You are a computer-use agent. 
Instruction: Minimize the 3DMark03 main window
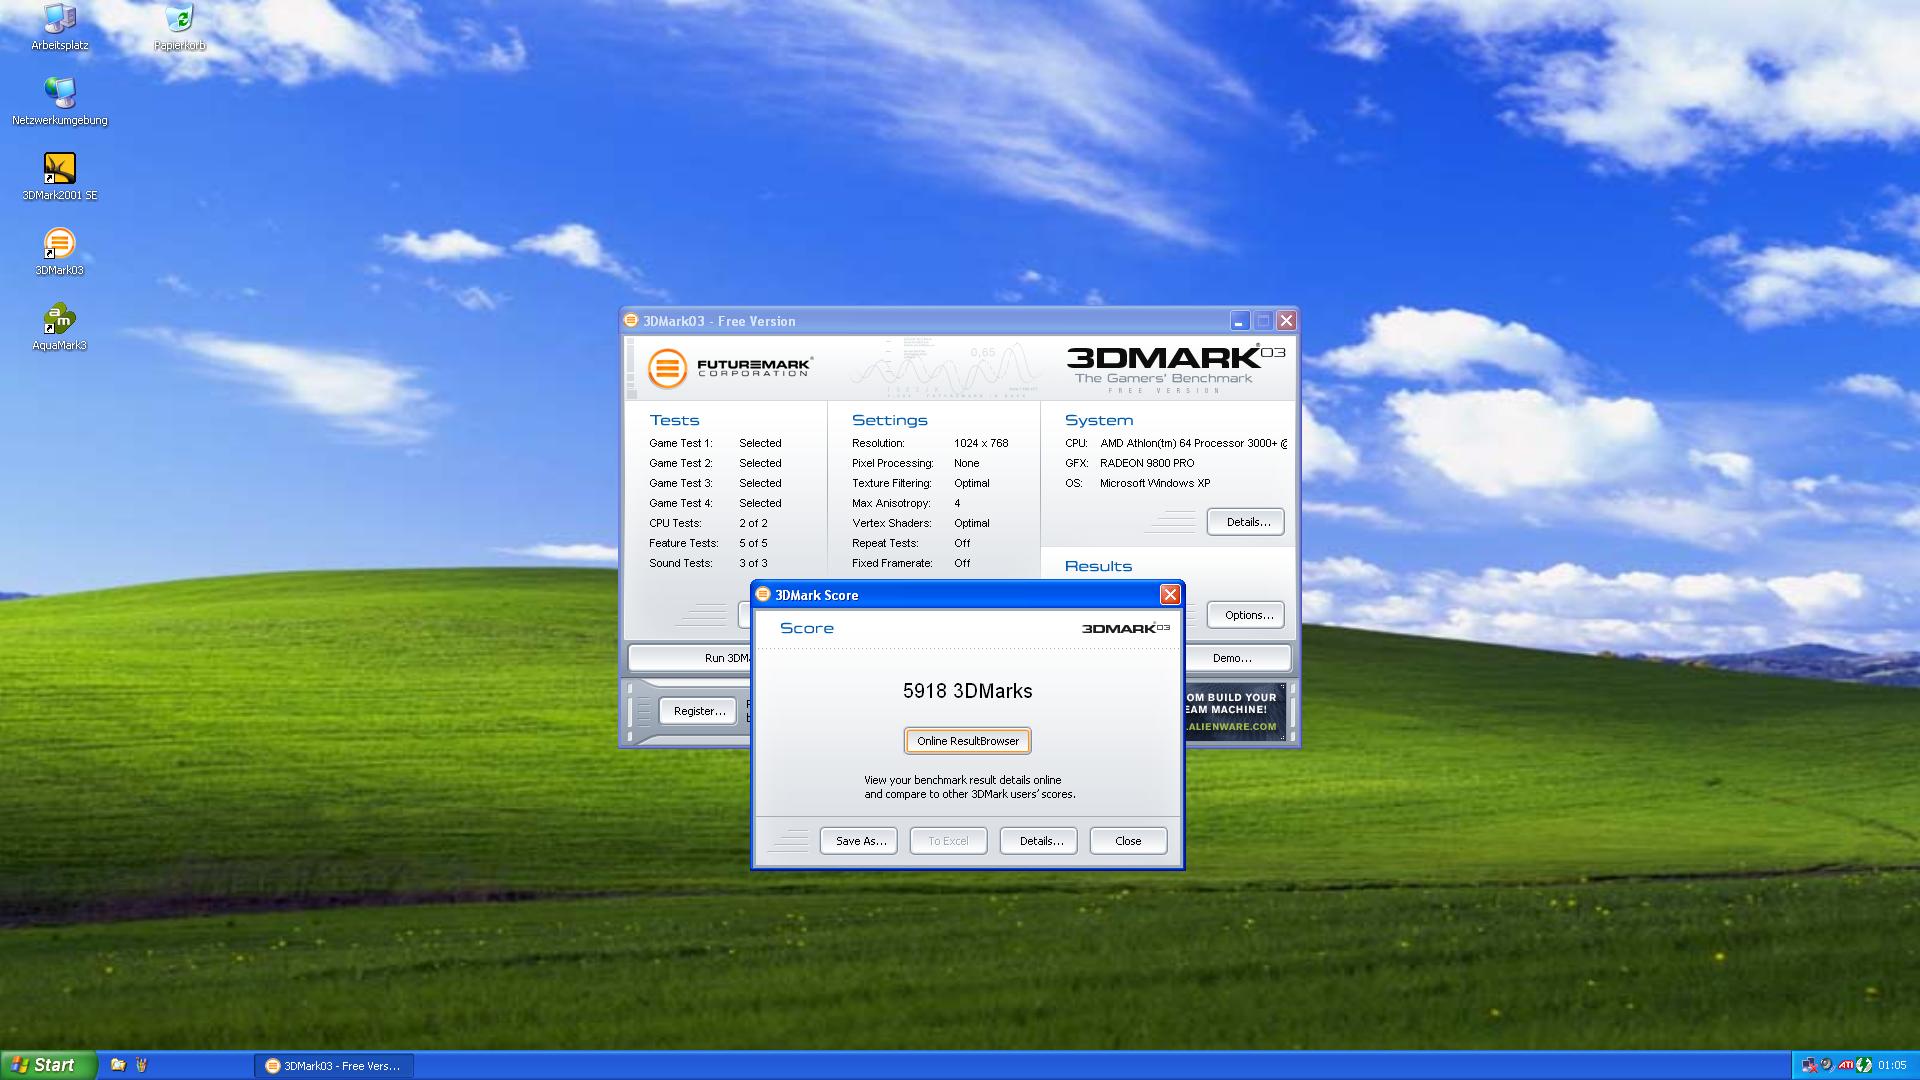pos(1240,321)
